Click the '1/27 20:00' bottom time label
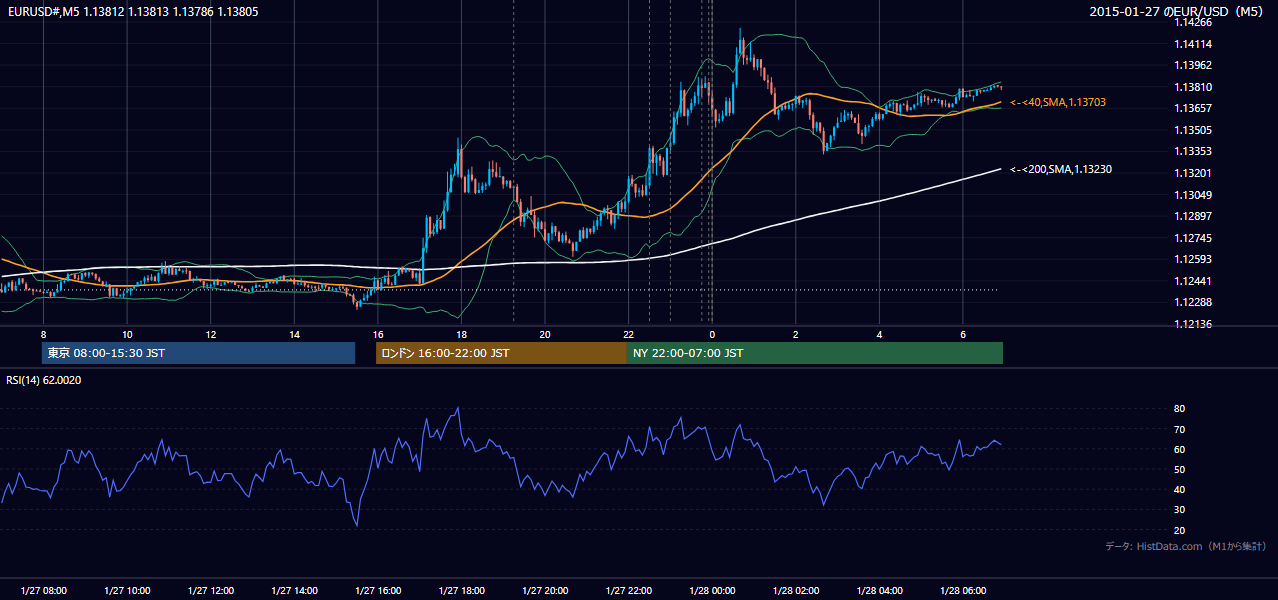The width and height of the screenshot is (1278, 600). [545, 591]
